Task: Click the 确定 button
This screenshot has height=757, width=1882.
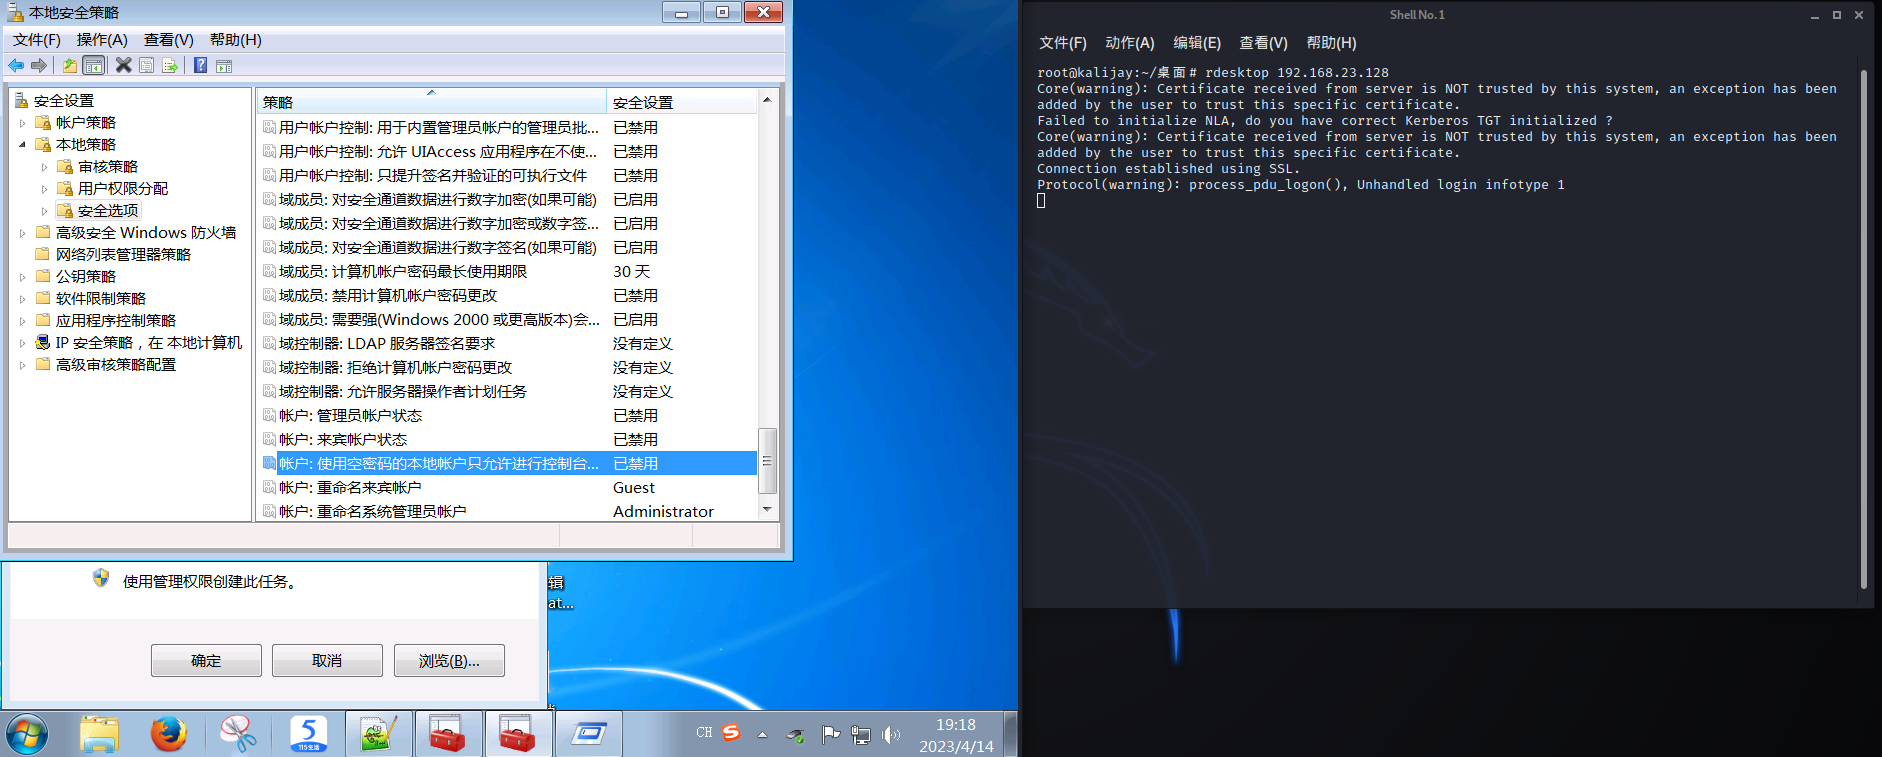Action: pyautogui.click(x=206, y=661)
